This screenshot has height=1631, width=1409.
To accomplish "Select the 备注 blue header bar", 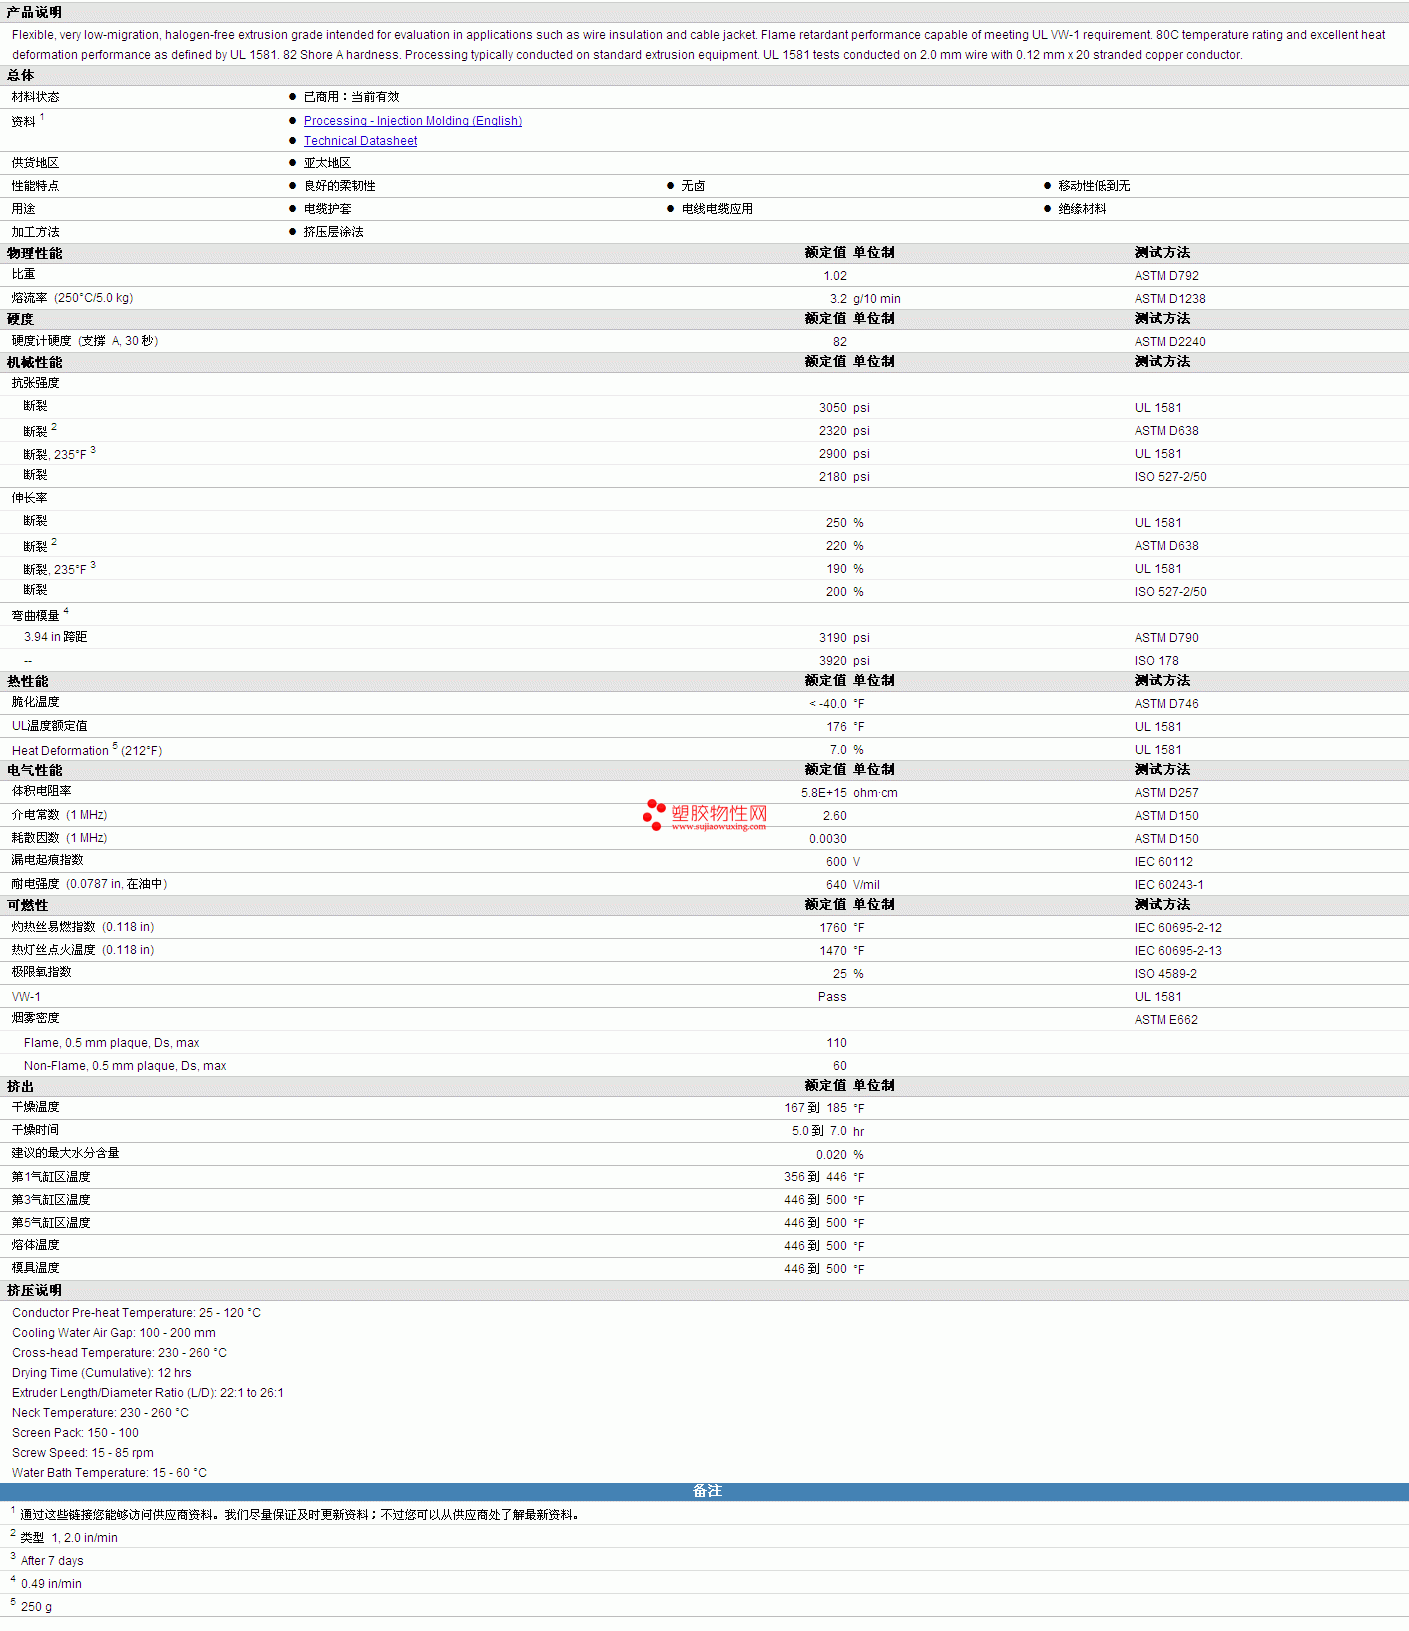I will point(704,1491).
